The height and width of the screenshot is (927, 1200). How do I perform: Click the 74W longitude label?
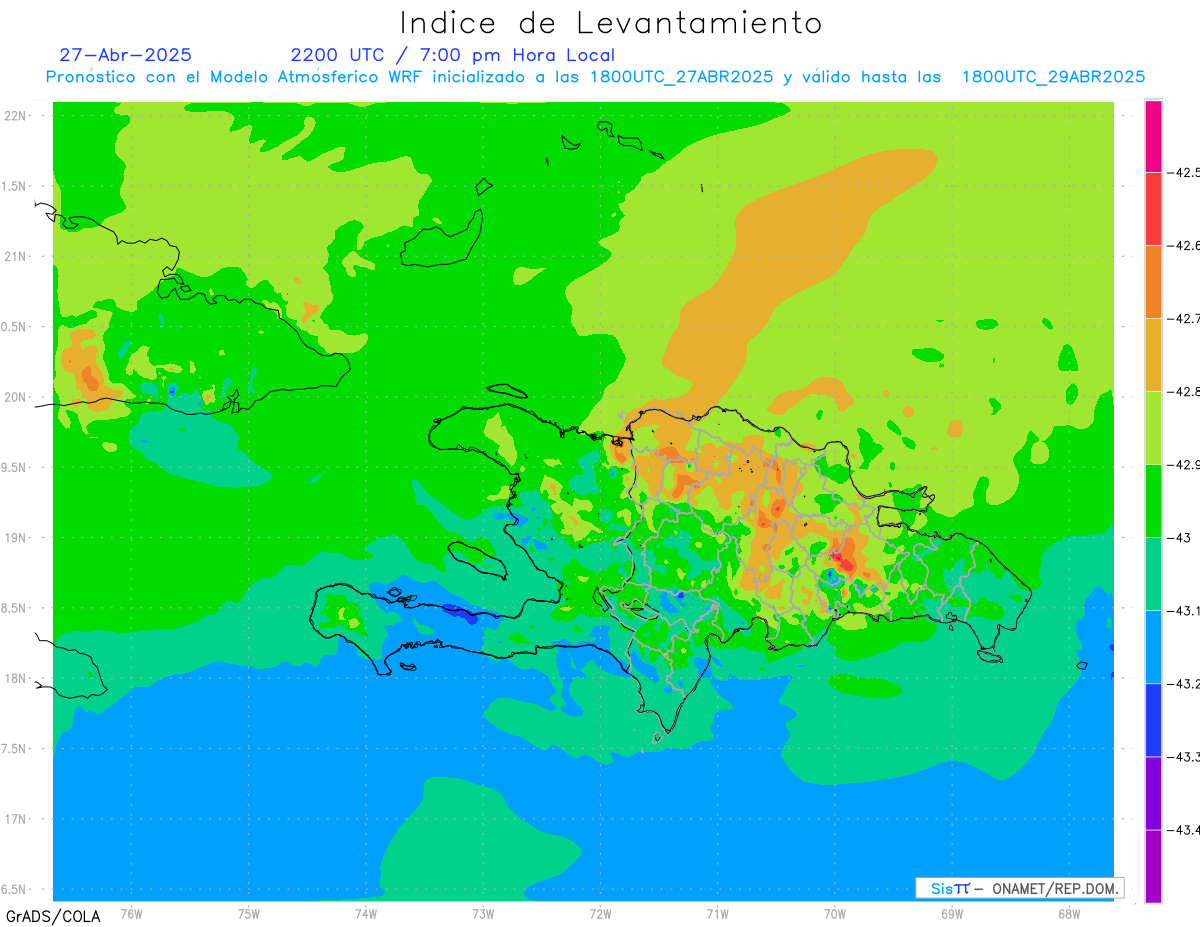pyautogui.click(x=366, y=913)
